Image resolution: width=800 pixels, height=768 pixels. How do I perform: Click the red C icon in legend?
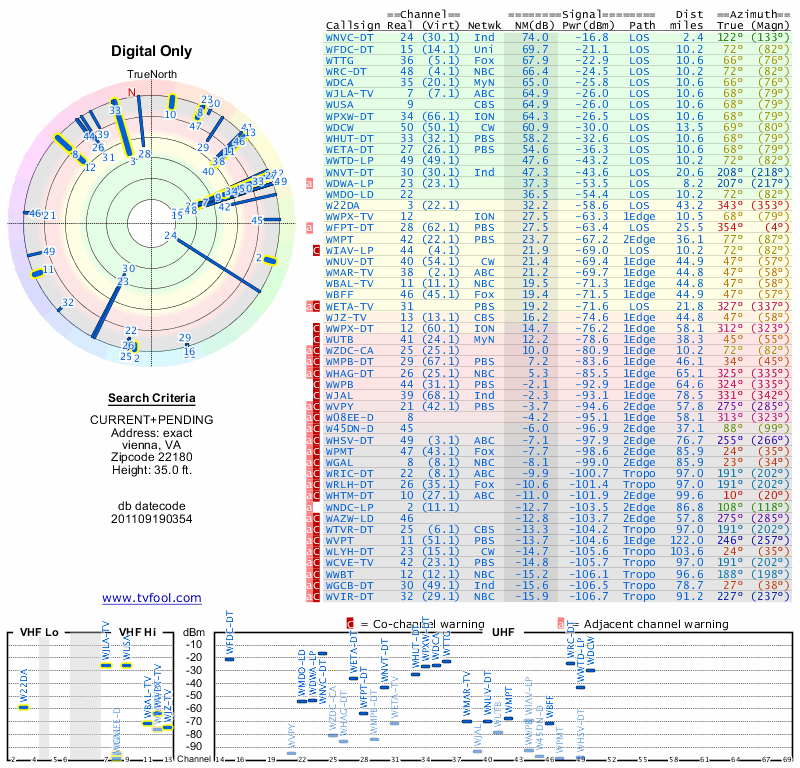coord(350,624)
